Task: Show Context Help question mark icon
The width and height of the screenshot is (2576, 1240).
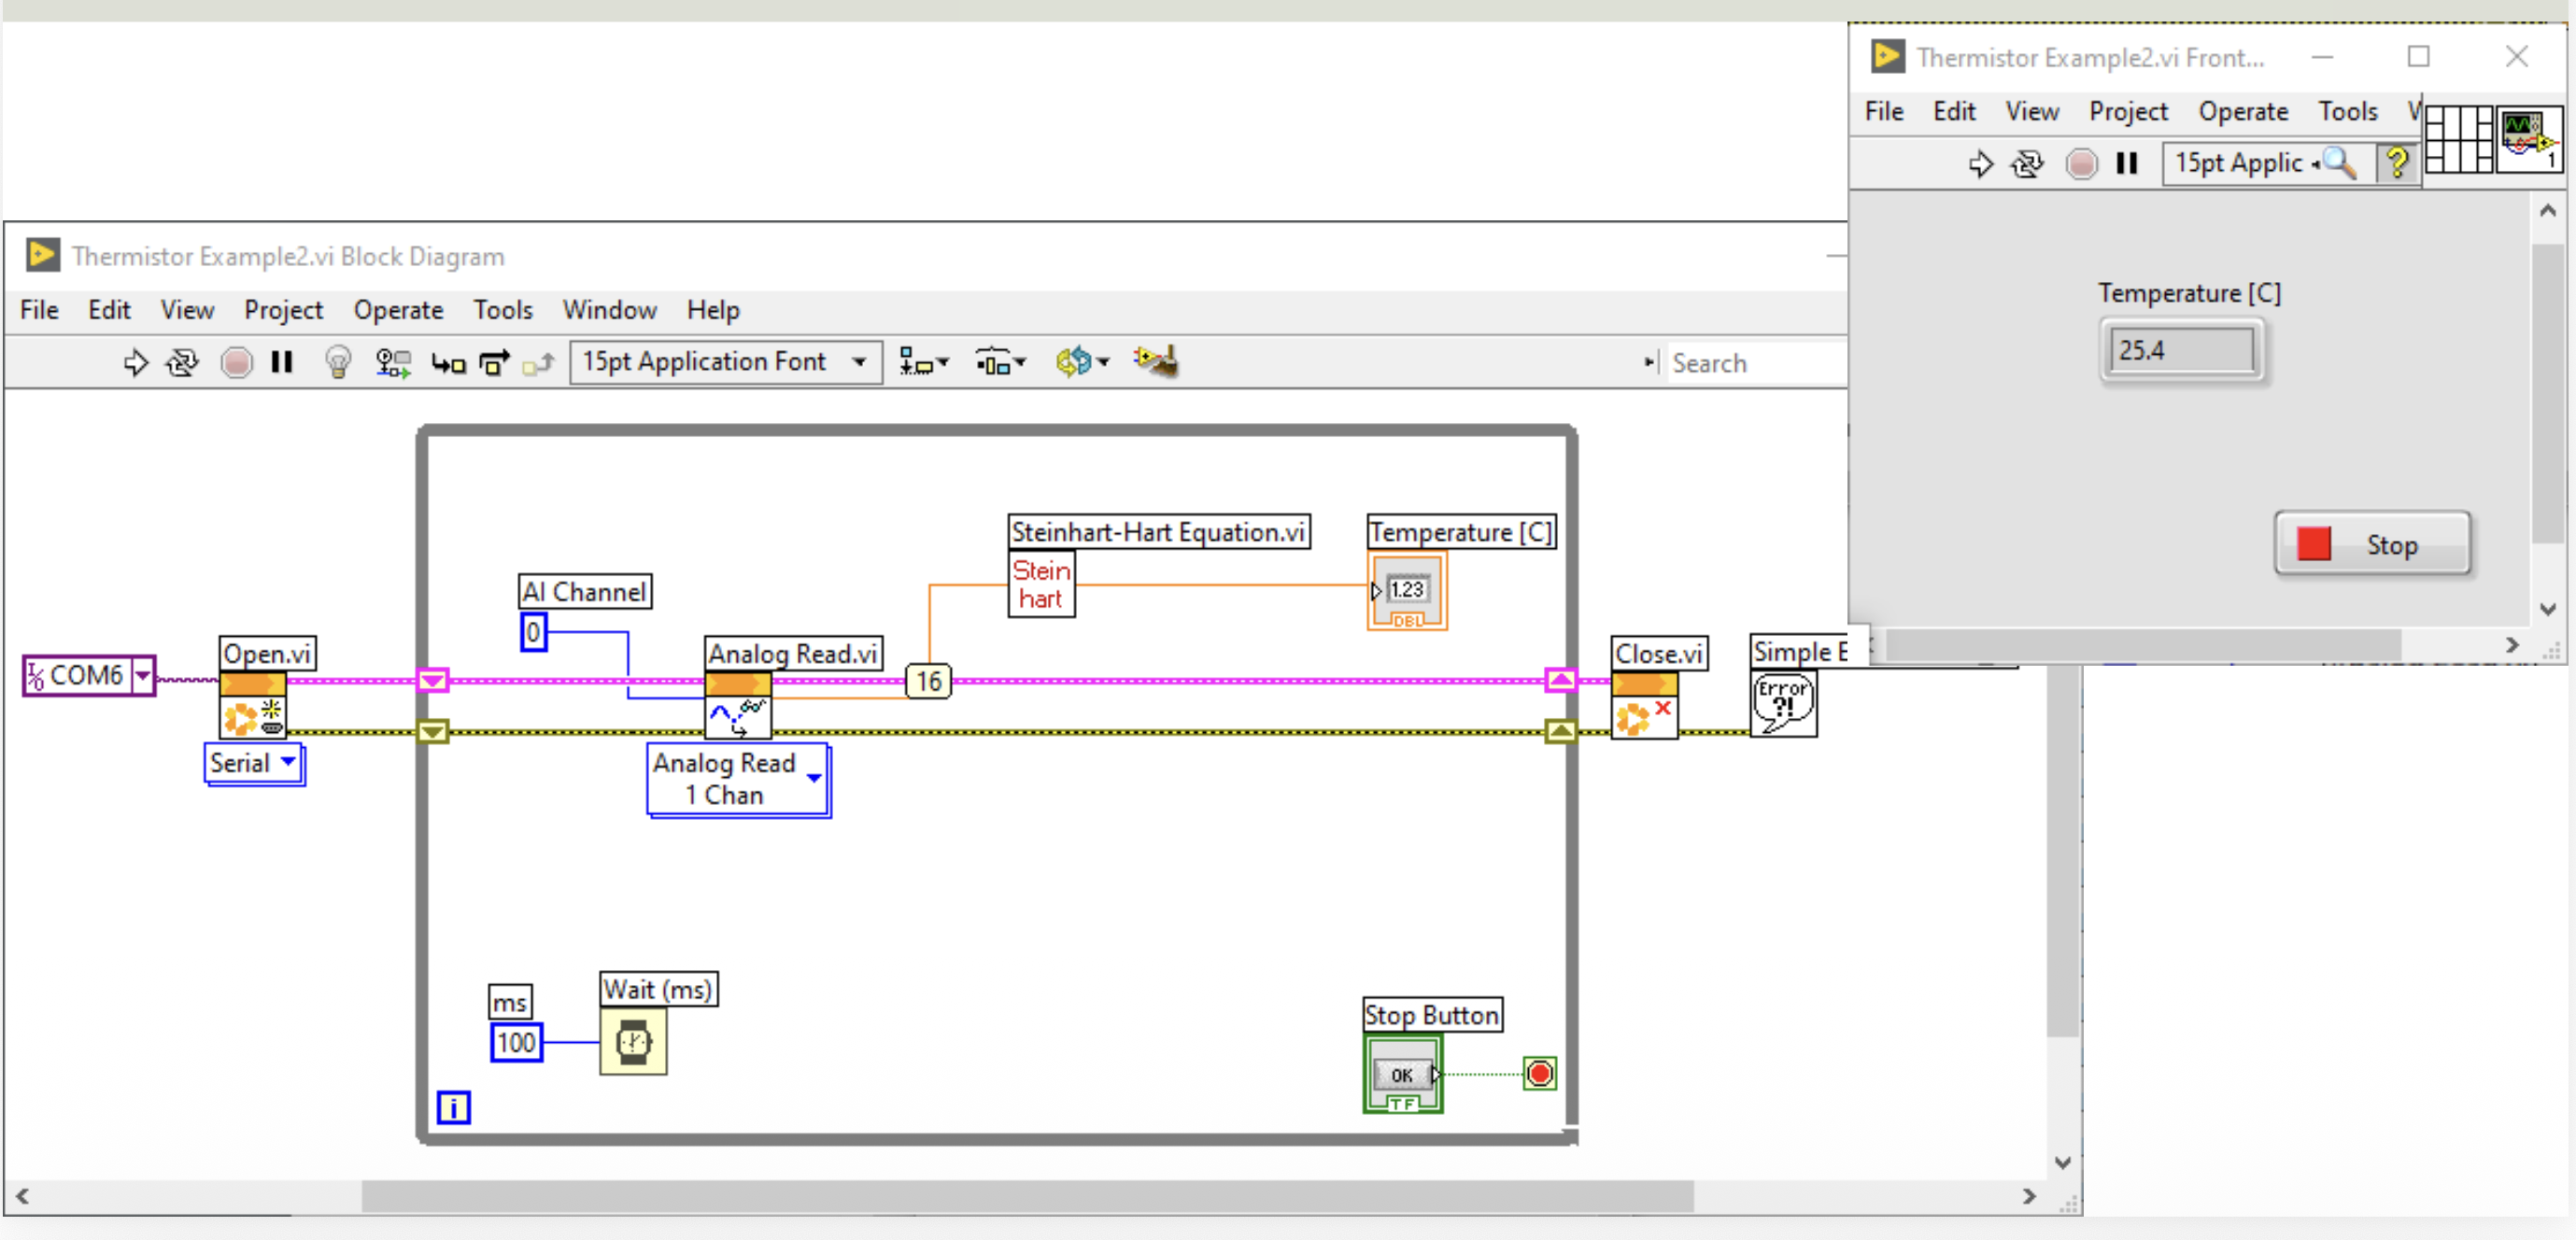Action: tap(2397, 162)
